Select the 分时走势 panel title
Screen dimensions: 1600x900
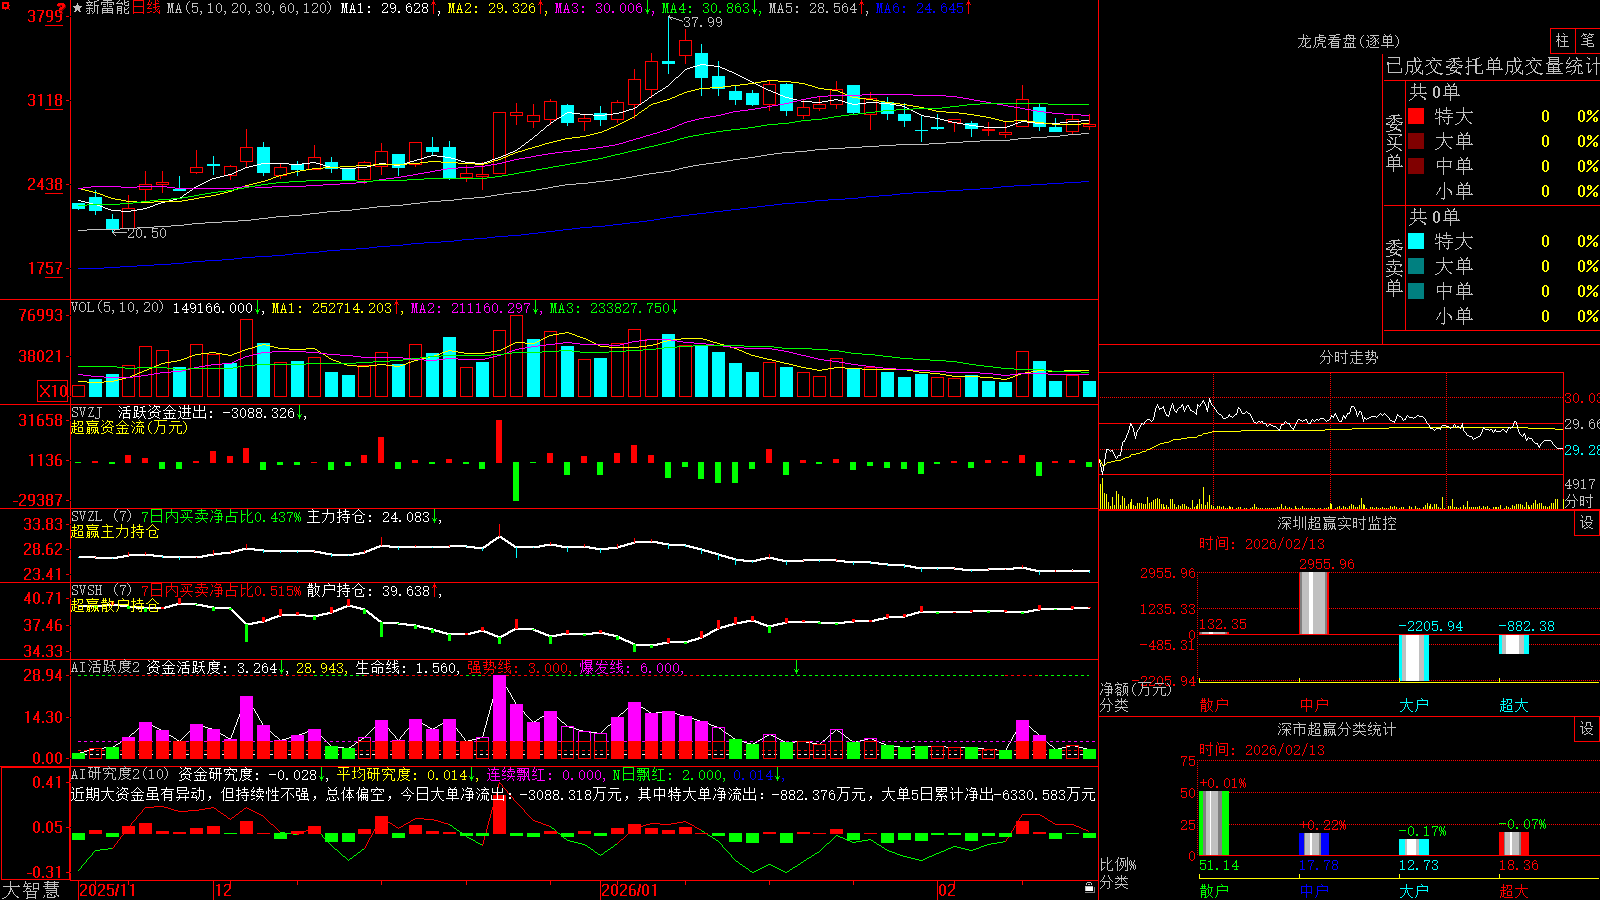(x=1349, y=357)
